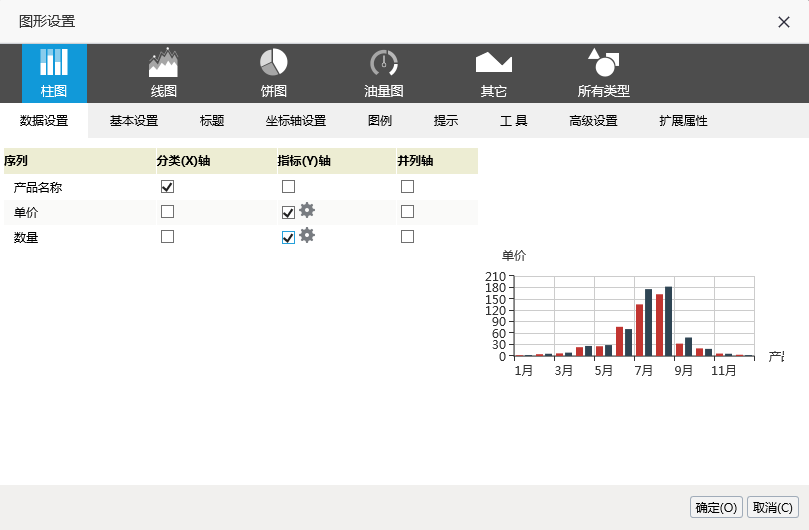The height and width of the screenshot is (530, 809).
Task: Click the 分类(X)轴 column header
Action: coord(216,161)
